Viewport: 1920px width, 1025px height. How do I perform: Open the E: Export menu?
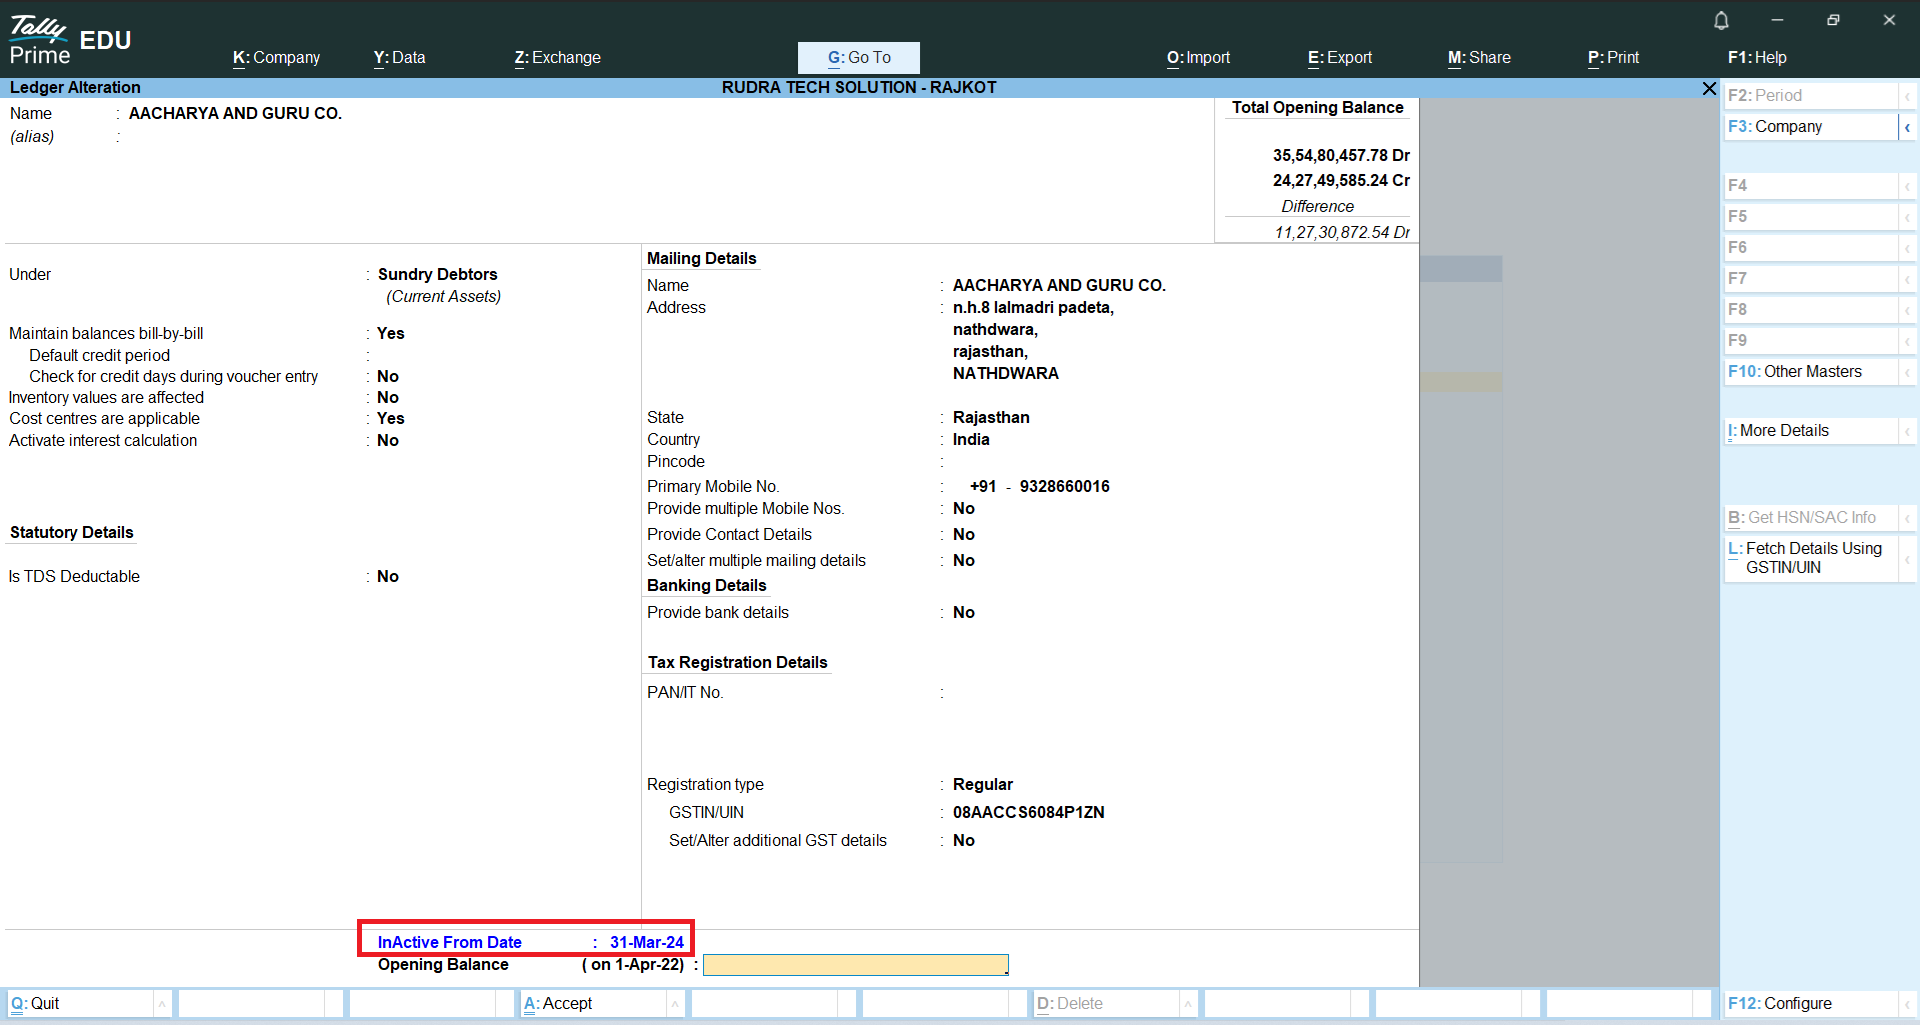[1339, 58]
